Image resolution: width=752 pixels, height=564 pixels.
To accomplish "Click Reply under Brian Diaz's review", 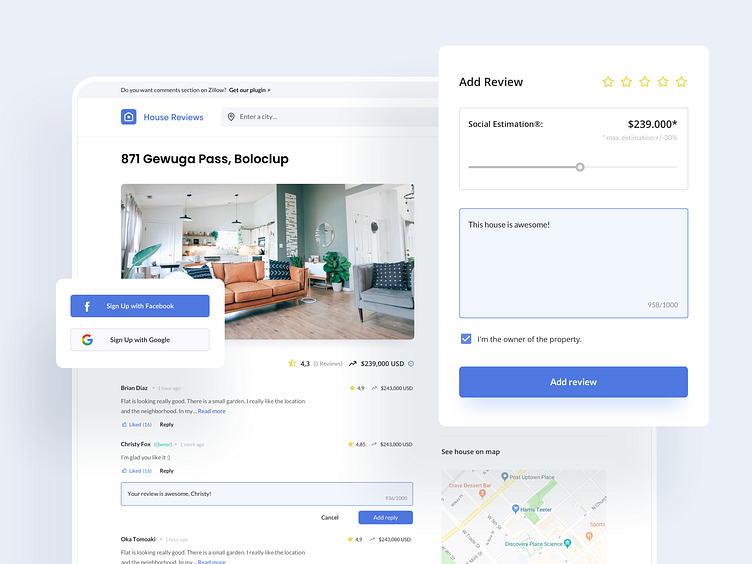I will pos(166,424).
